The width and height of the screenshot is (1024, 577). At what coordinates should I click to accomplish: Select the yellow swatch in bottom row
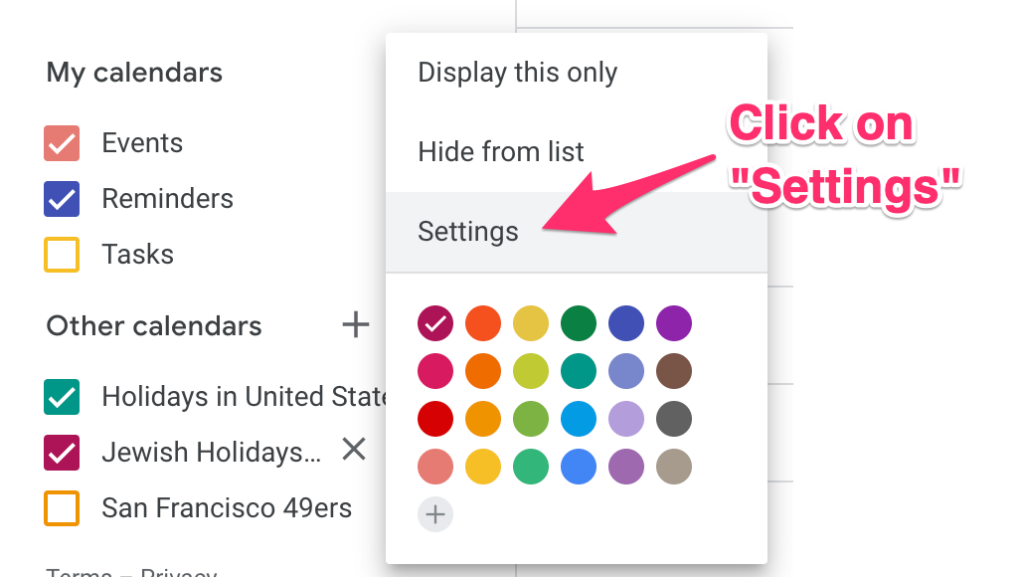pos(483,467)
